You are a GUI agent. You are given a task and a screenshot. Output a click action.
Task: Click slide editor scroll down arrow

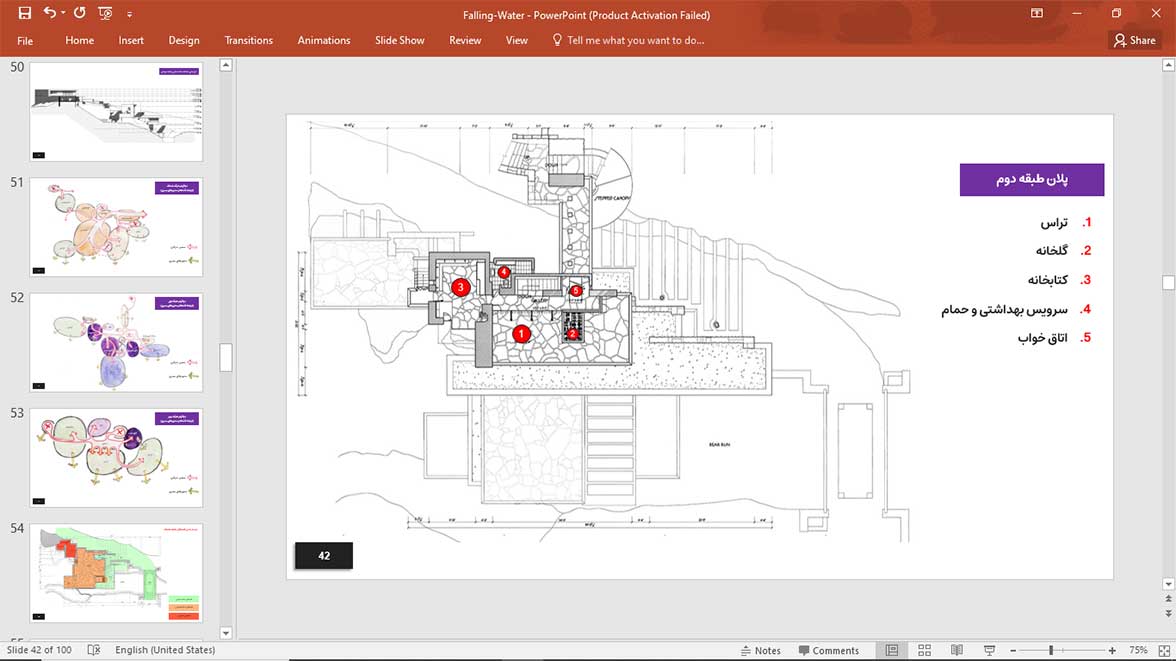tap(1168, 584)
